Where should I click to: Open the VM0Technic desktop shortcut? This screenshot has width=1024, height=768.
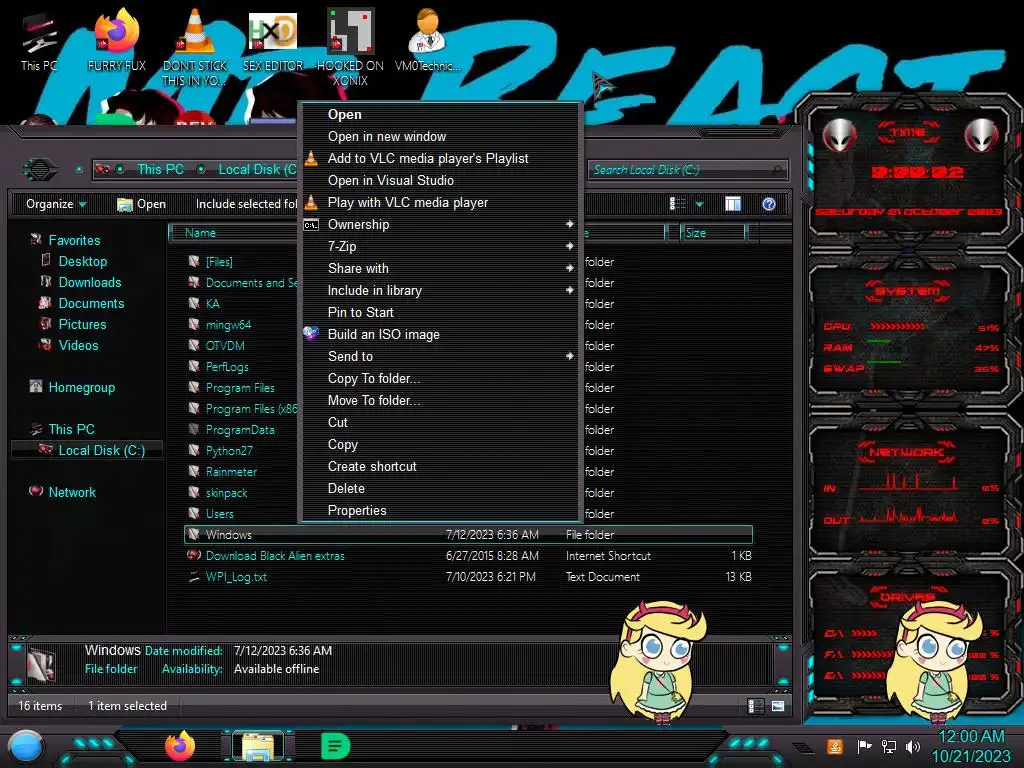[x=427, y=40]
